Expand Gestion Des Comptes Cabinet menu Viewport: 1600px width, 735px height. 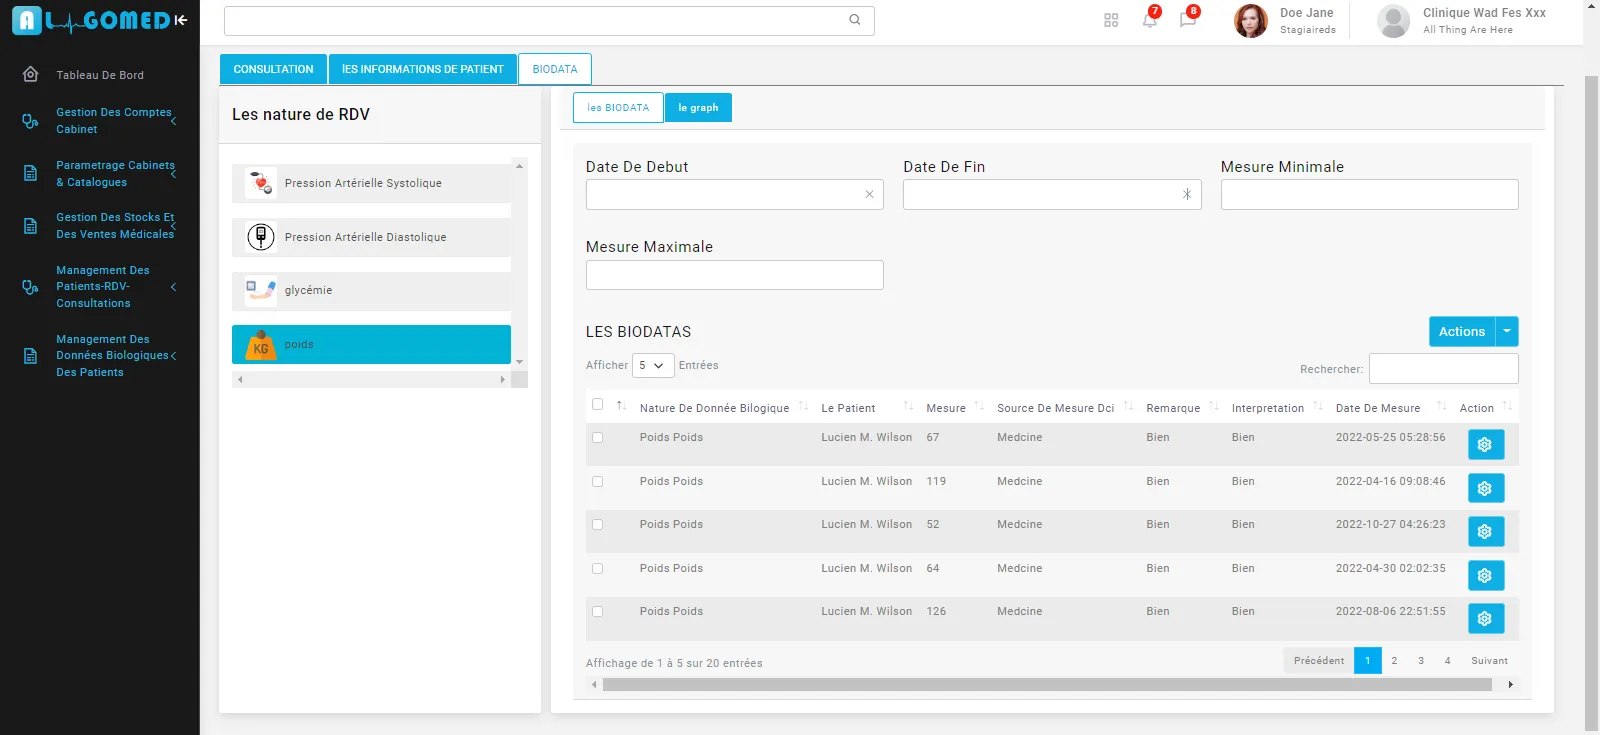[113, 121]
